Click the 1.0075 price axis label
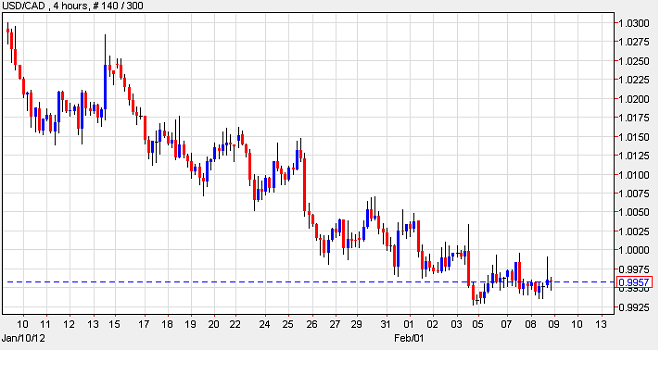The width and height of the screenshot is (659, 367). coord(634,193)
